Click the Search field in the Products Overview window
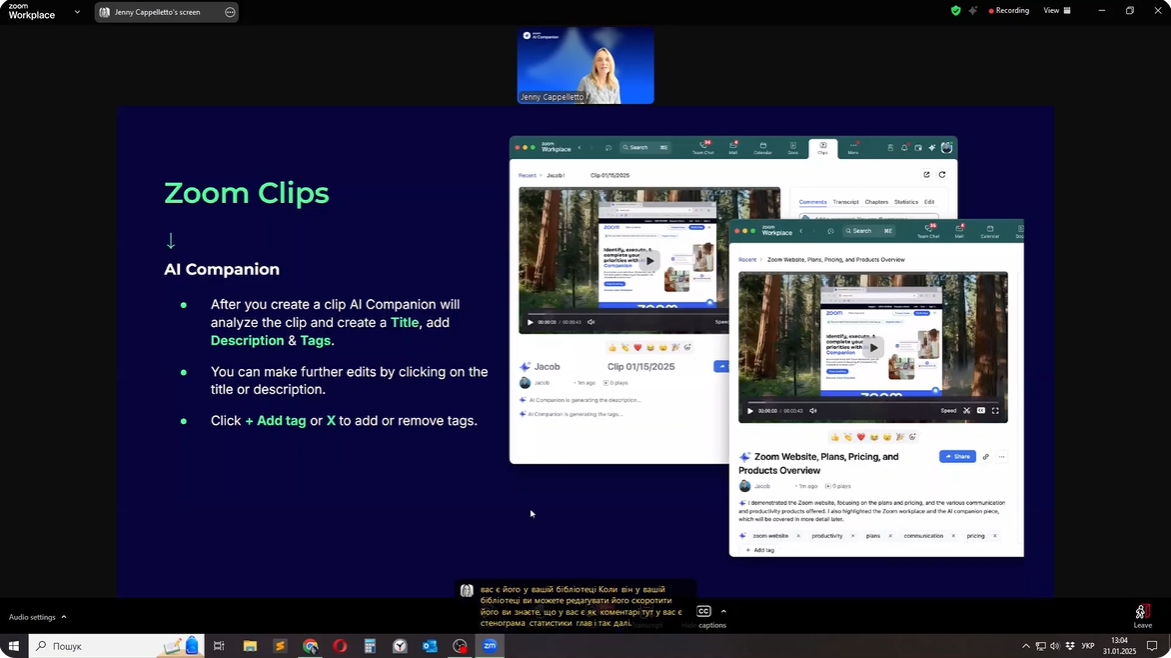1171x658 pixels. 869,232
